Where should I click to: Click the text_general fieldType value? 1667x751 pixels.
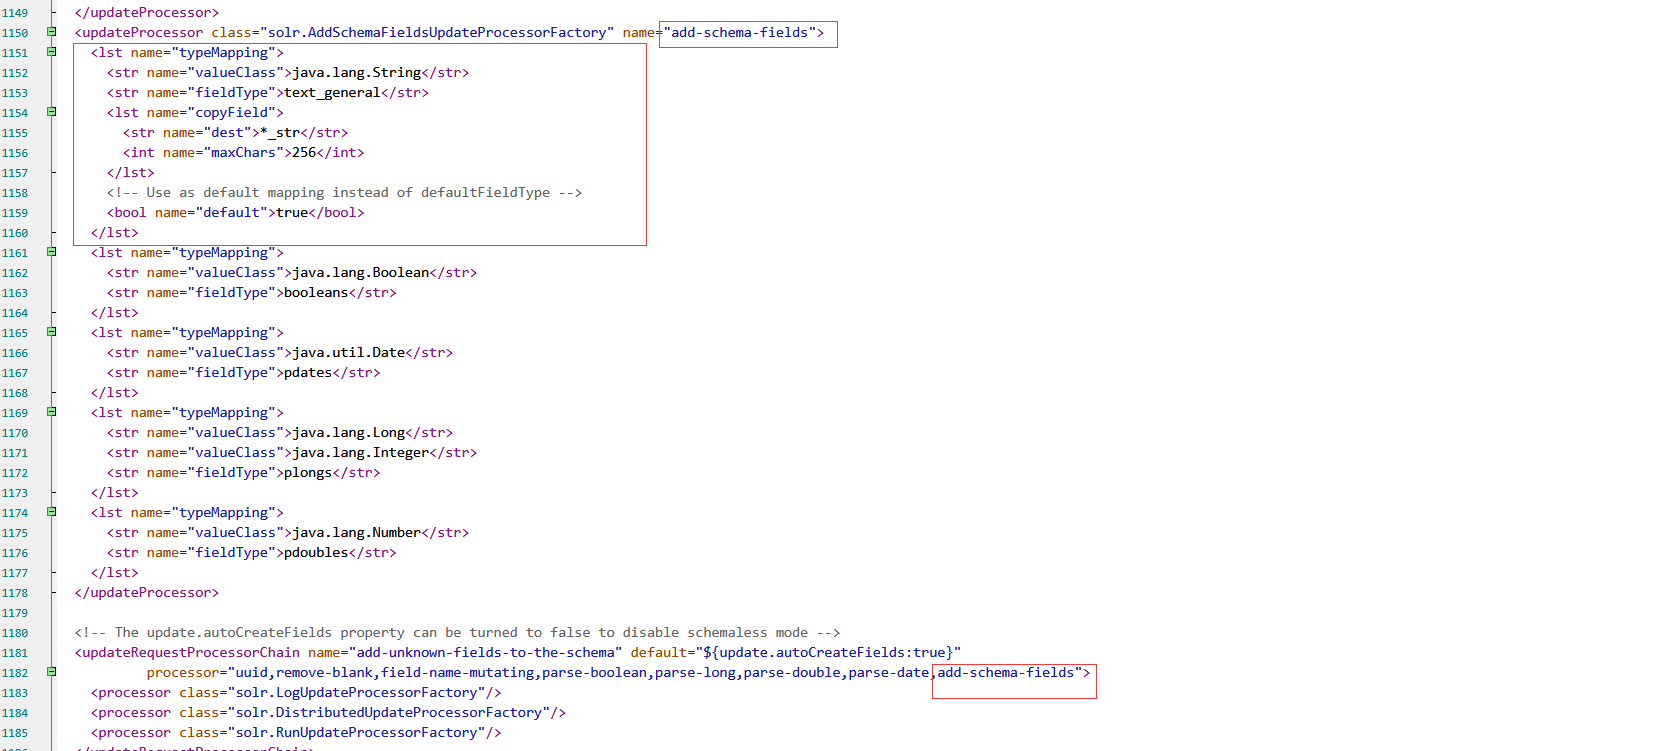coord(332,93)
